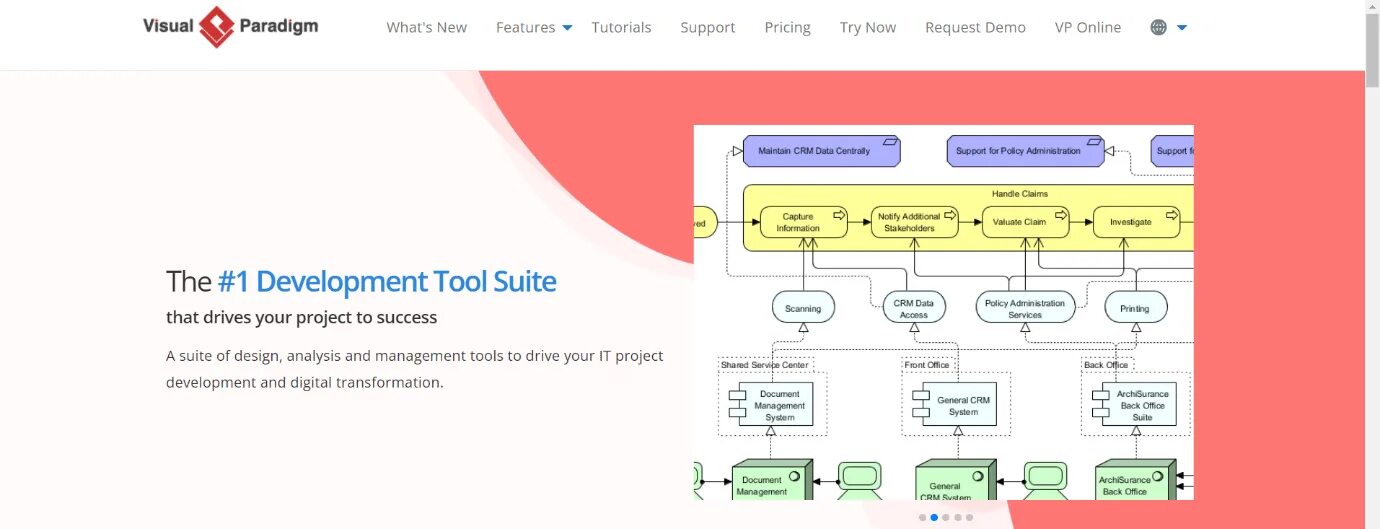Select the first carousel dot
This screenshot has height=529, width=1380.
pos(922,518)
